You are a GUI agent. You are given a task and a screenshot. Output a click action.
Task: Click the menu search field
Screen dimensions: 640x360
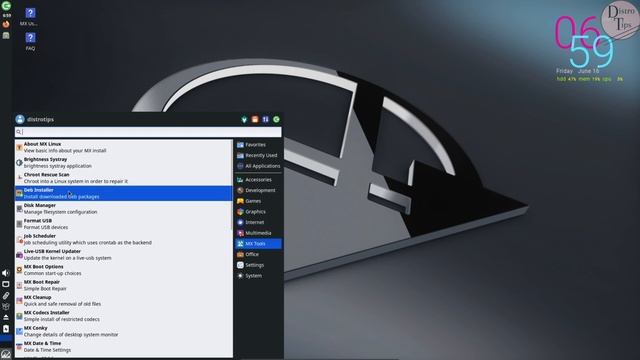pos(148,132)
